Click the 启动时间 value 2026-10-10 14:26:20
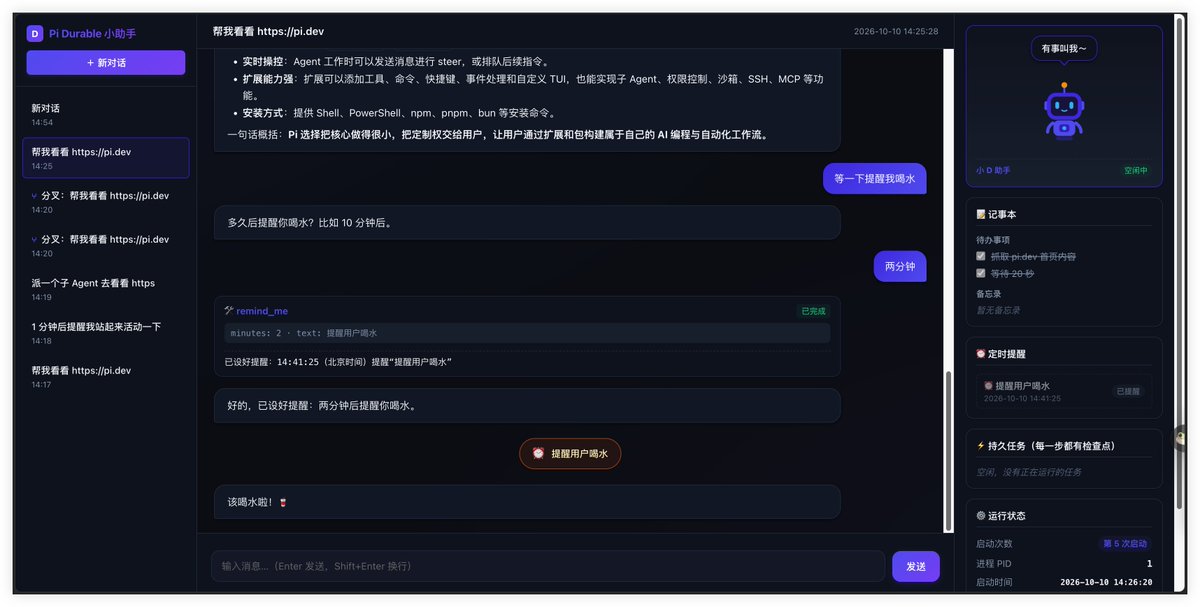This screenshot has width=1200, height=607. point(1106,582)
